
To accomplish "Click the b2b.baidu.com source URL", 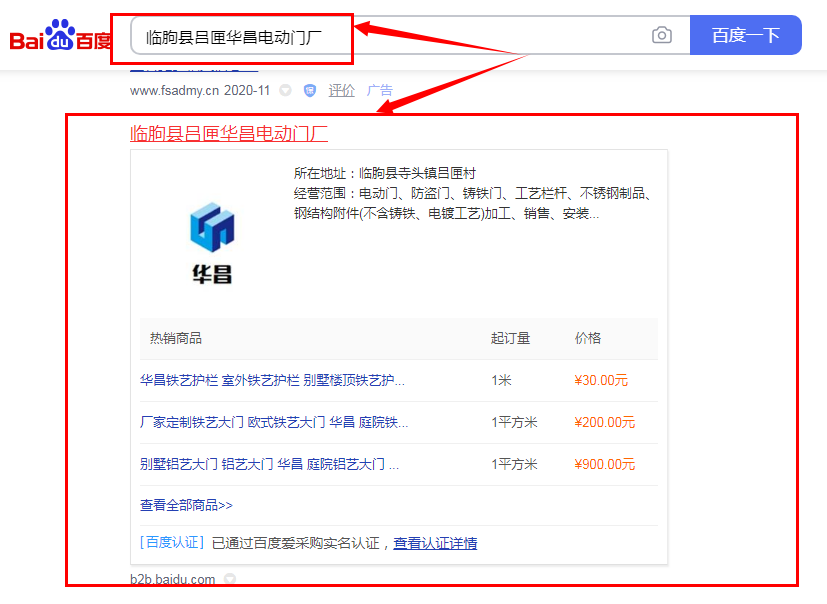I will coord(172,579).
